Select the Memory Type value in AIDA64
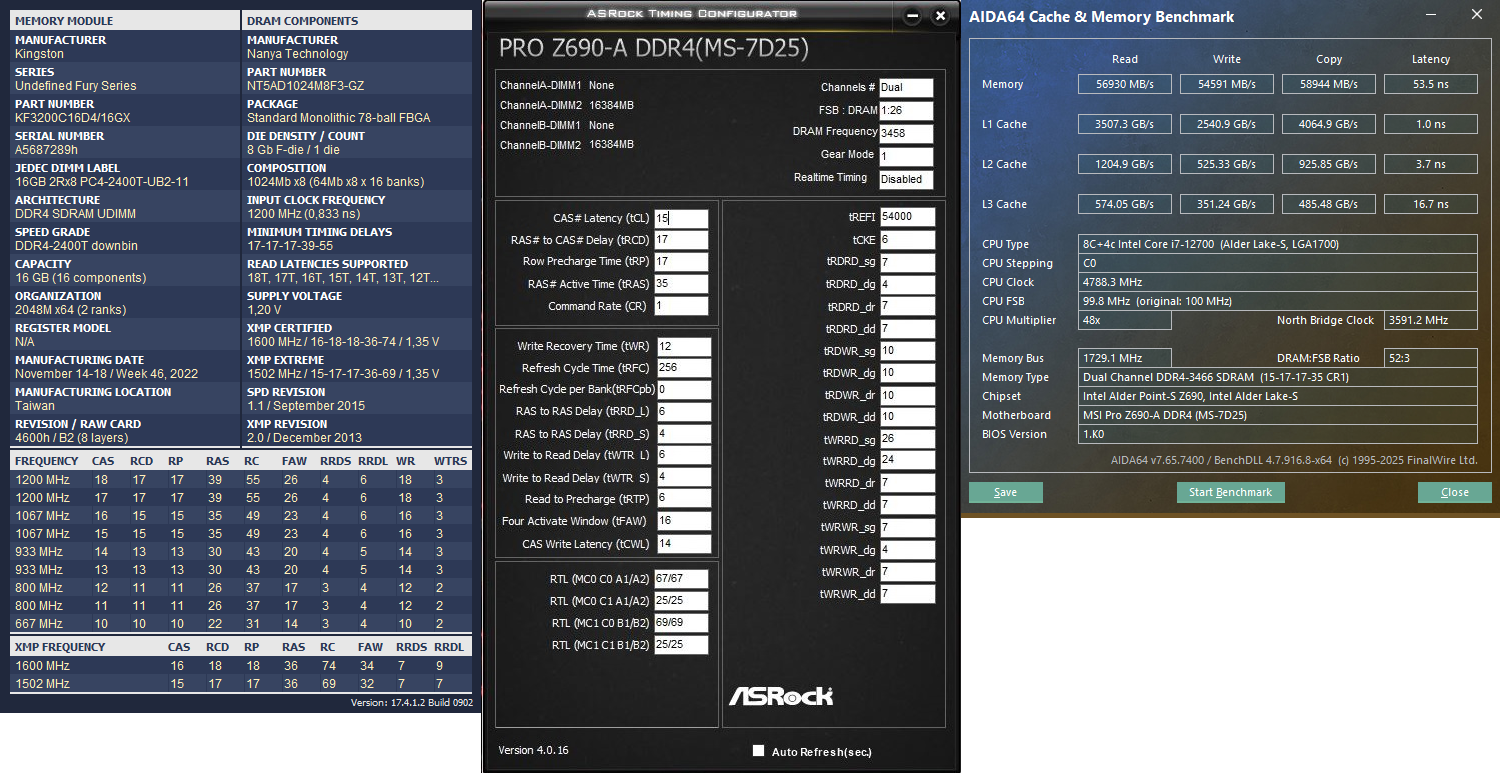The height and width of the screenshot is (773, 1502). coord(1278,377)
